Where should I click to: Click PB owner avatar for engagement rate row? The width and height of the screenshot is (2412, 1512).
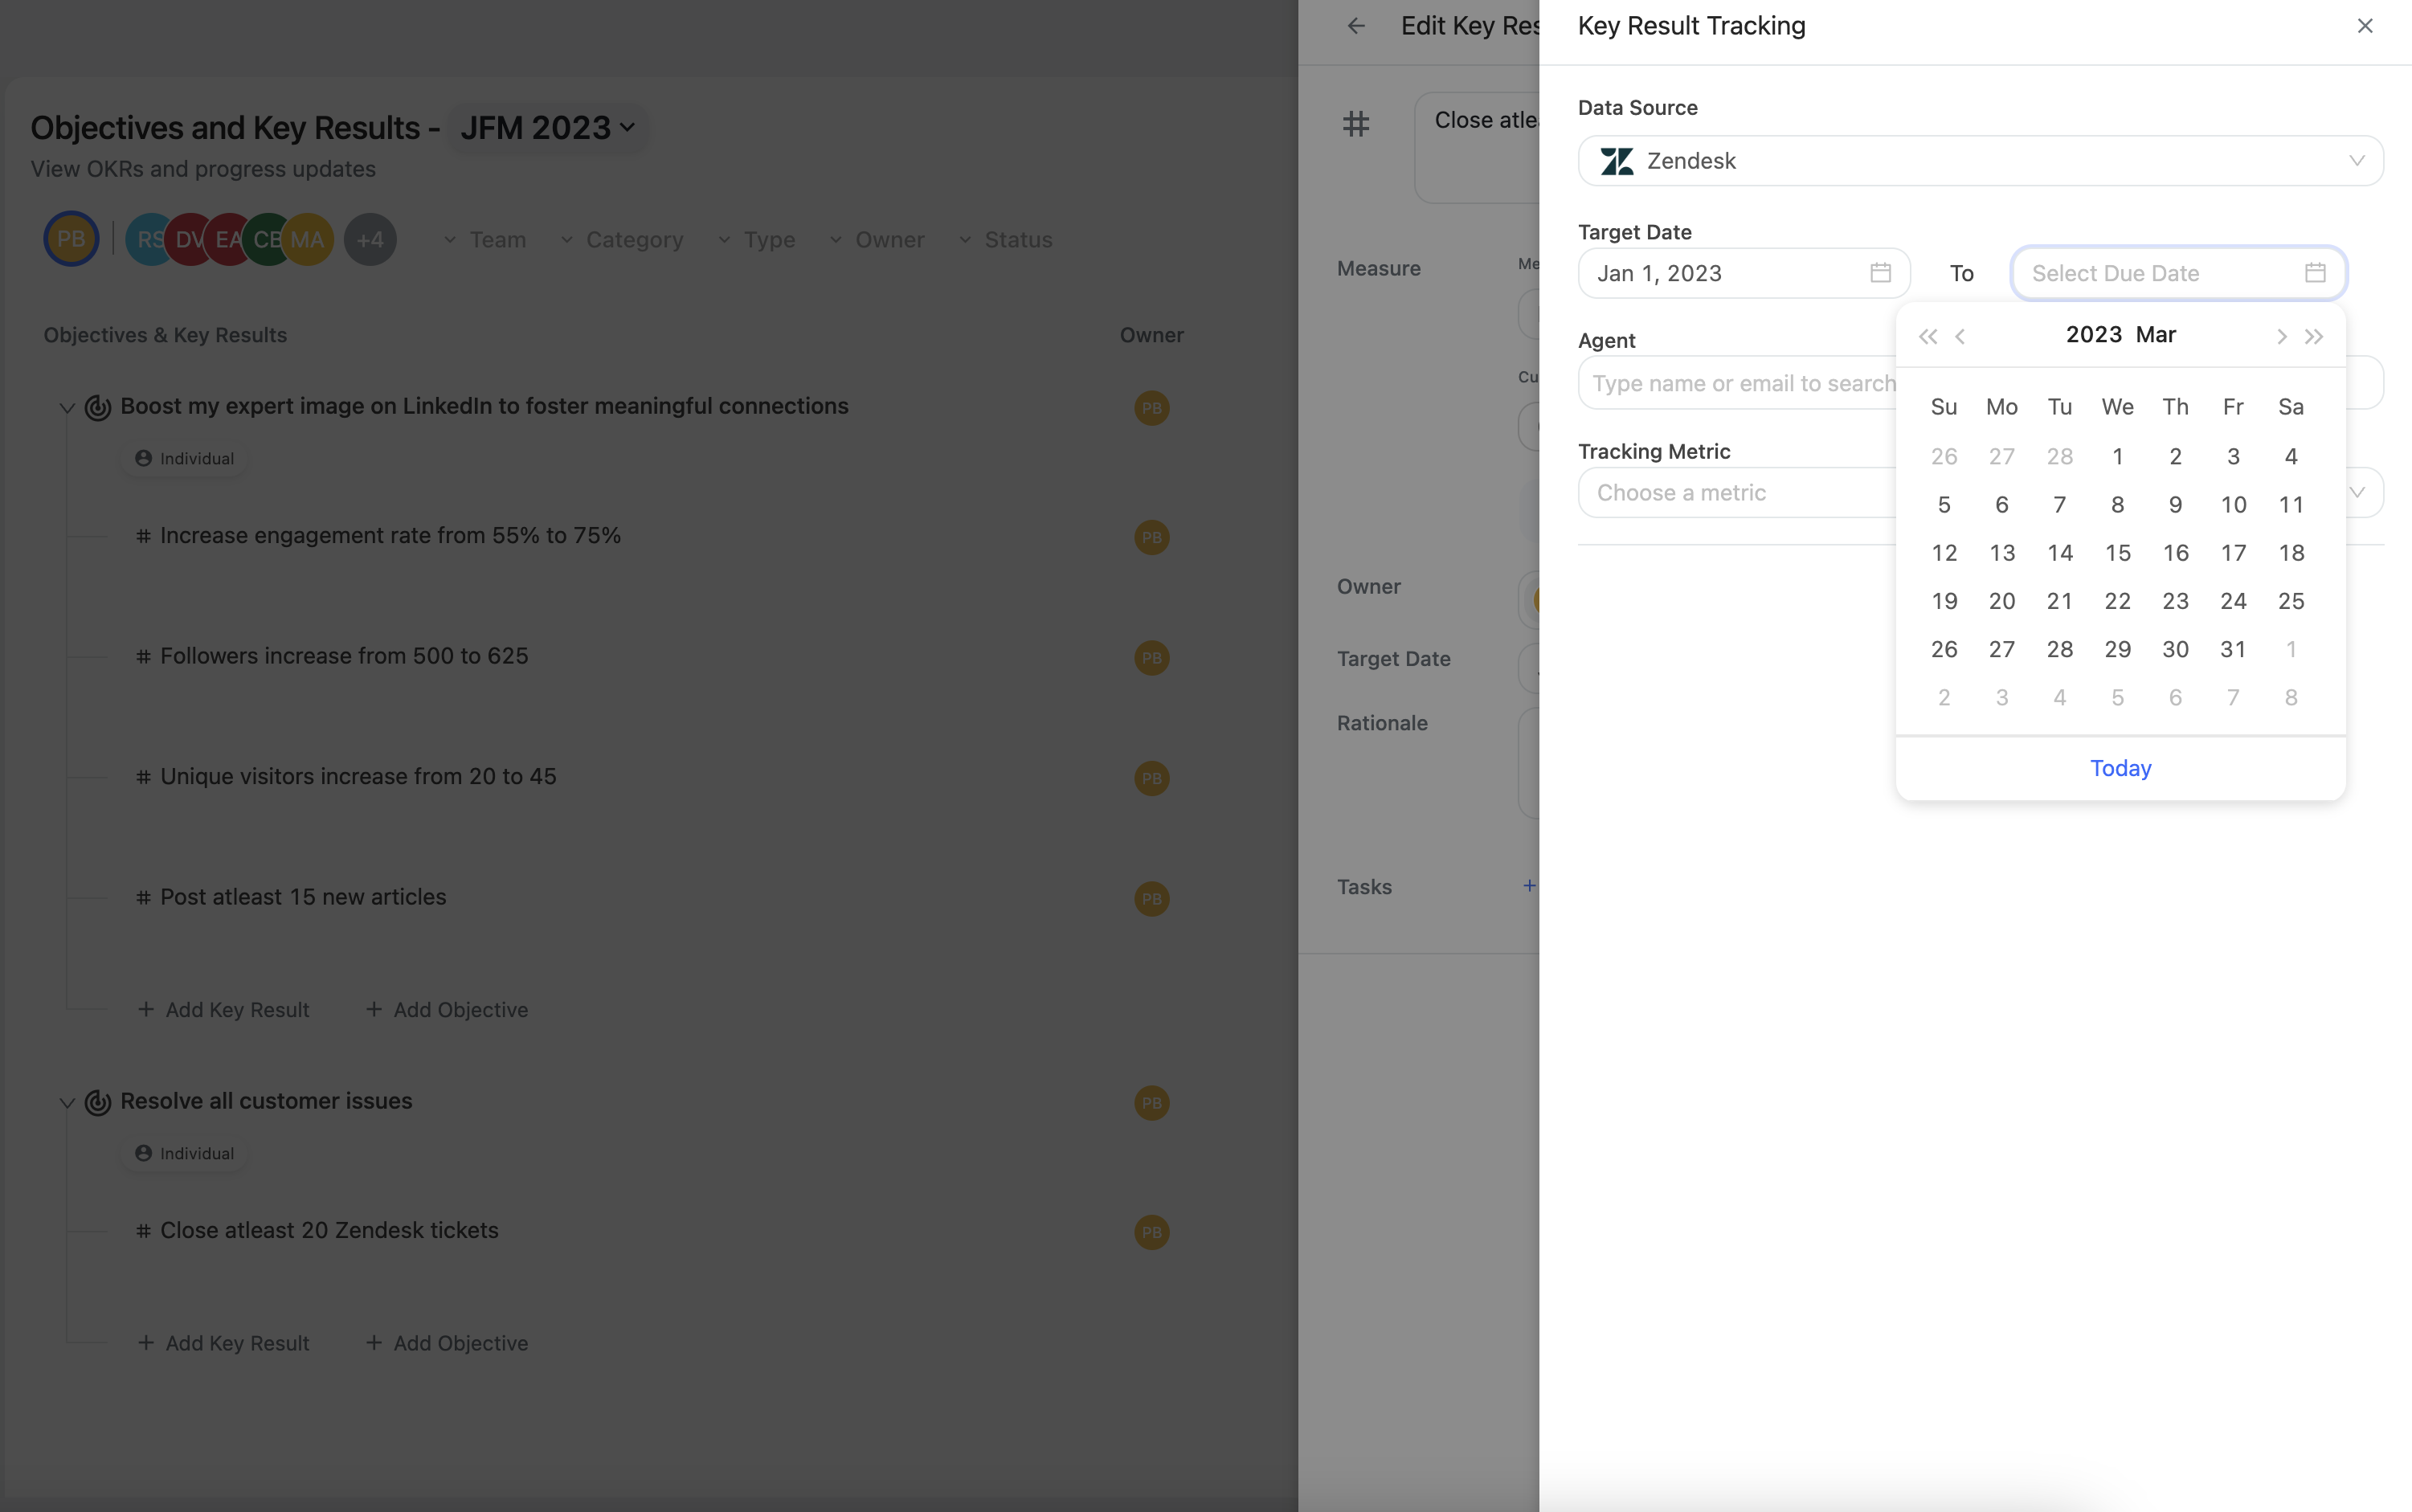pos(1152,537)
